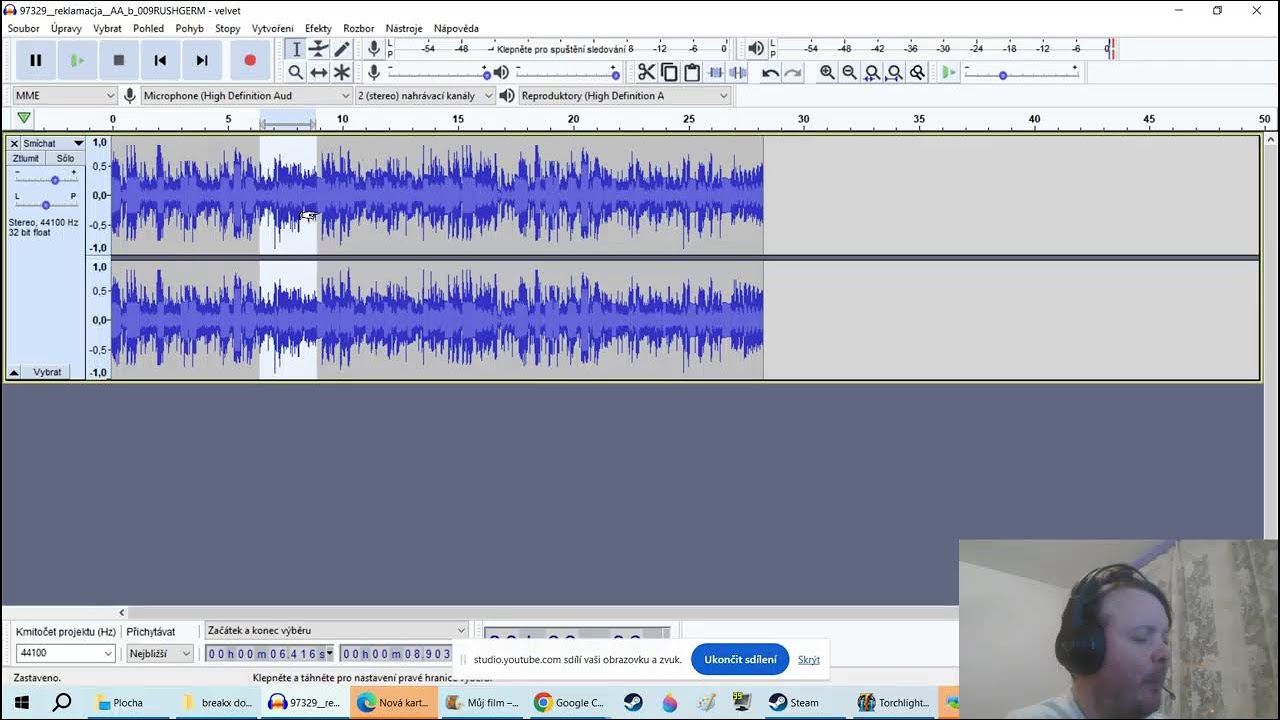Select the Envelope tool

pos(318,48)
